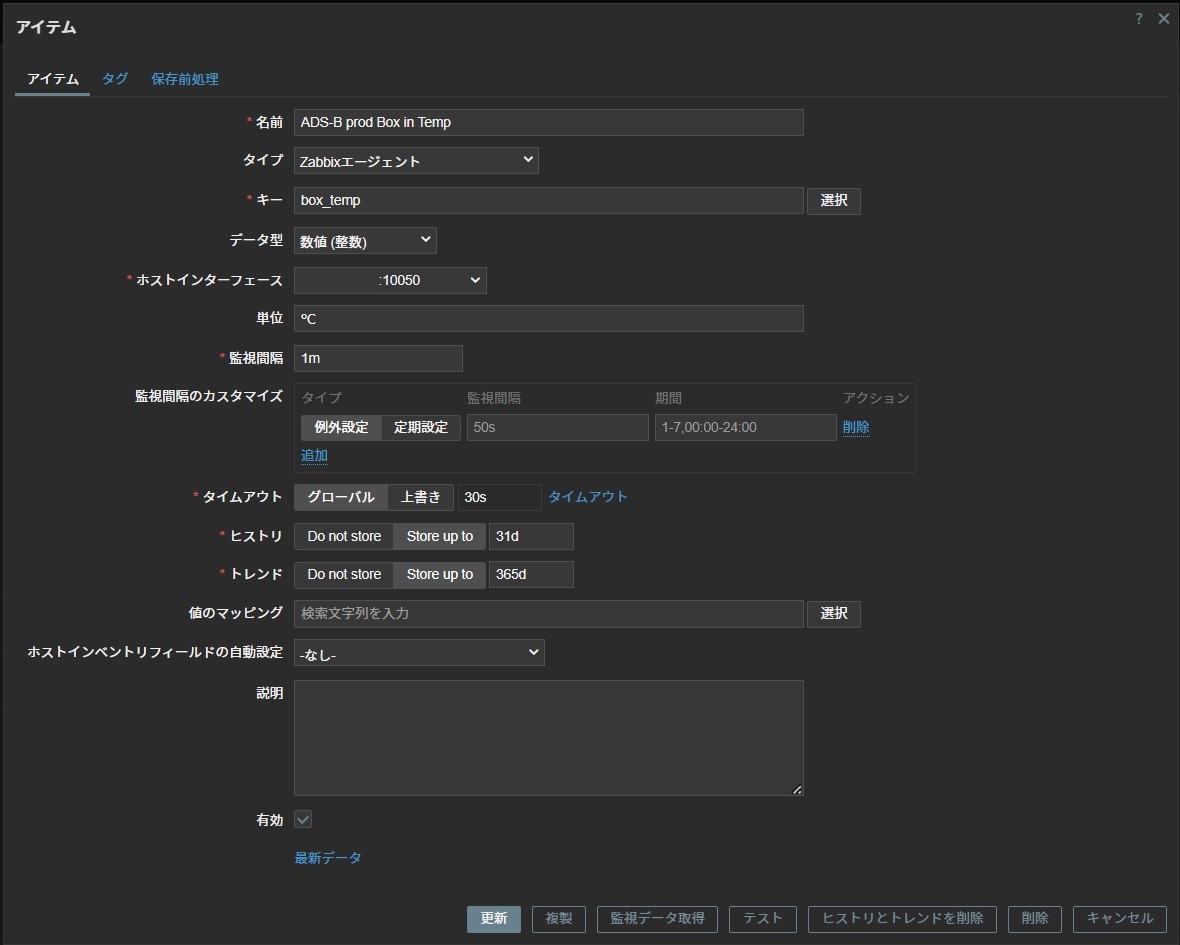Image resolution: width=1180 pixels, height=945 pixels.
Task: Open ホストインベントリフィールド dropdown
Action: [419, 654]
